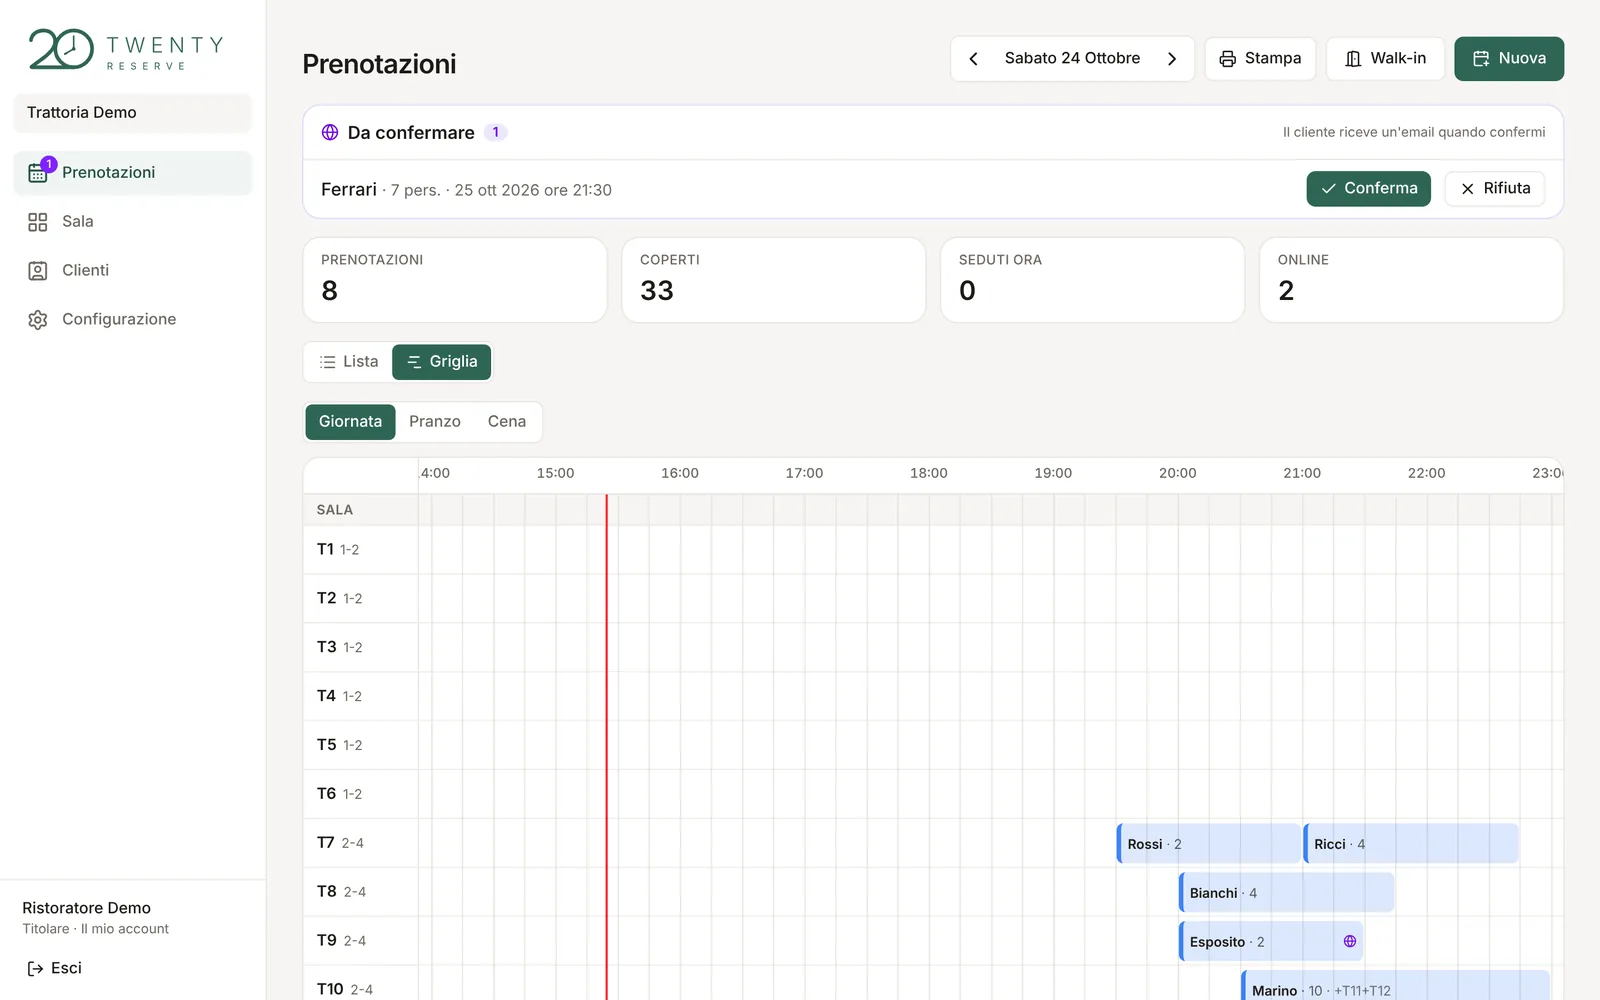Click the Online 2 stat card
Viewport: 1600px width, 1000px height.
[x=1411, y=280]
